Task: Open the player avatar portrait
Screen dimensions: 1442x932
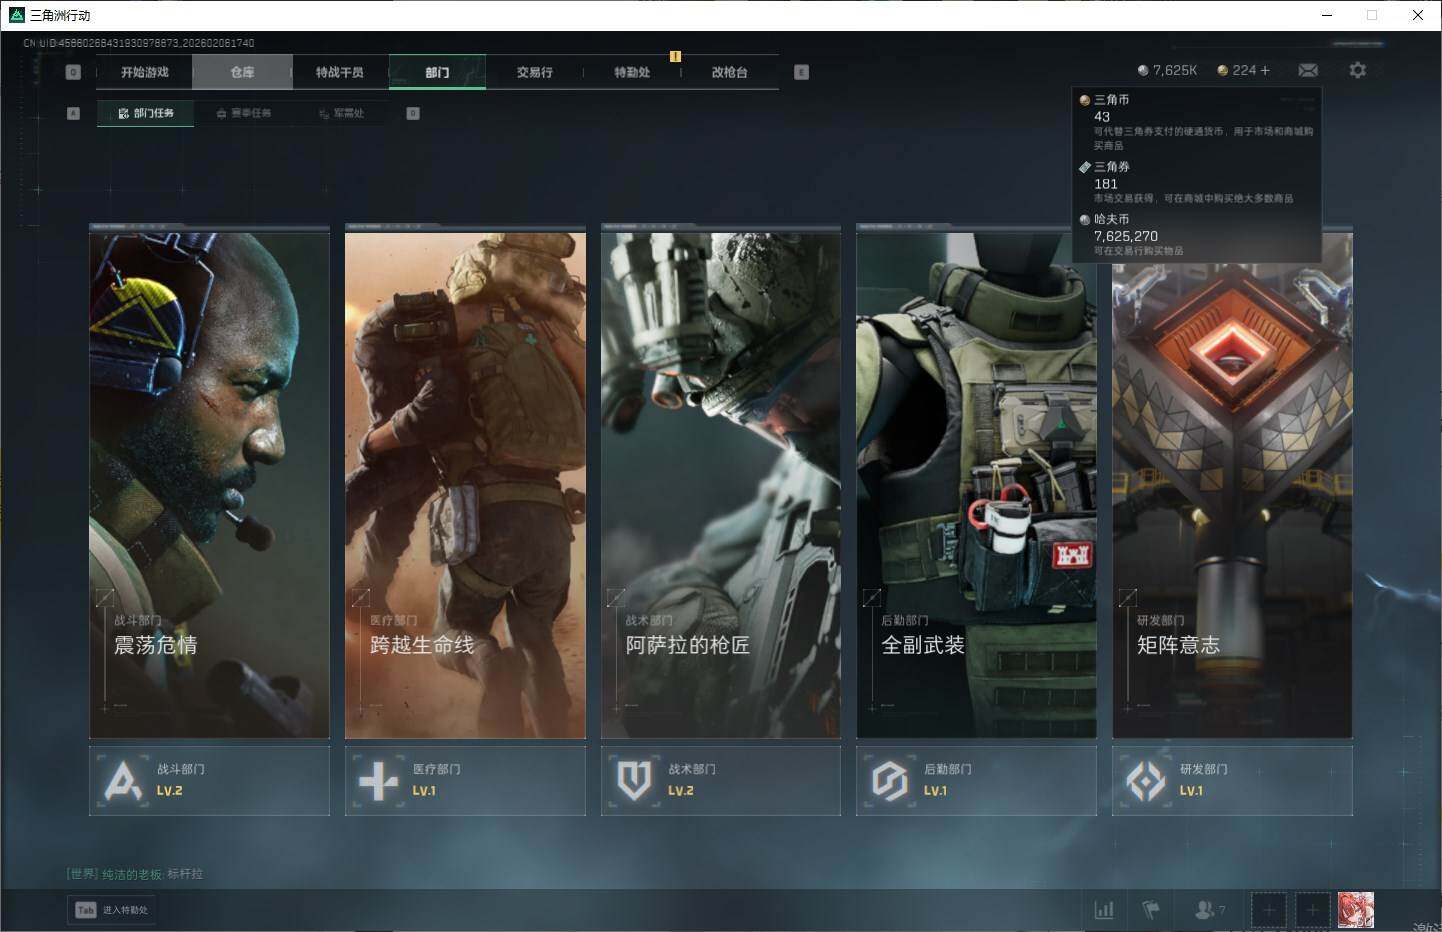Action: pos(1355,910)
